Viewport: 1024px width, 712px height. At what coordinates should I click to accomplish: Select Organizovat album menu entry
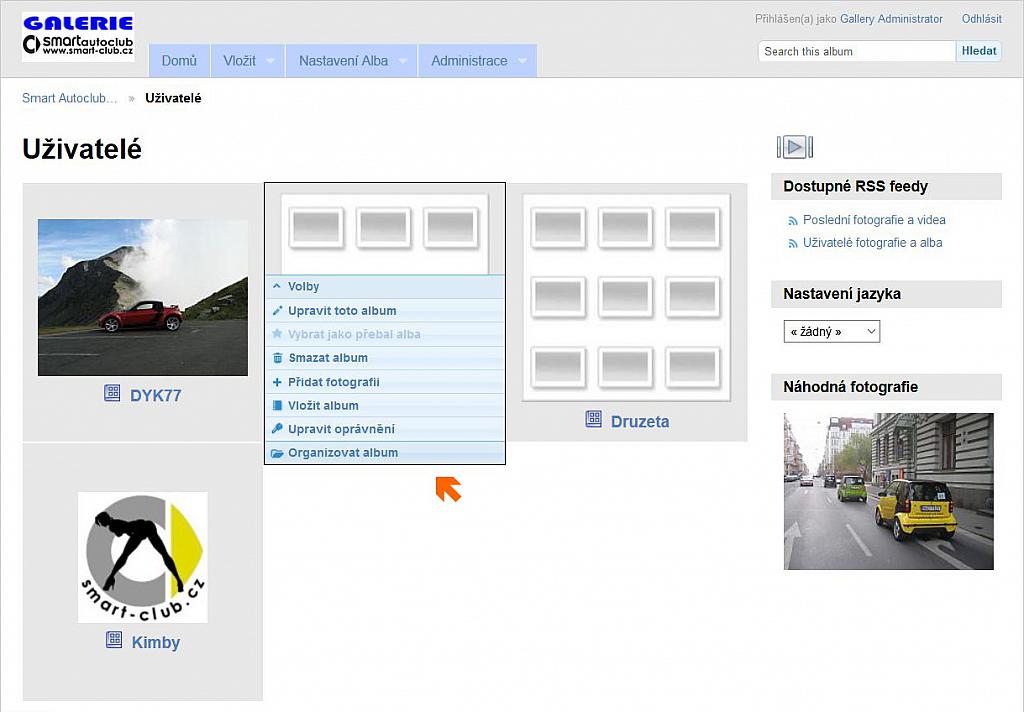coord(385,453)
